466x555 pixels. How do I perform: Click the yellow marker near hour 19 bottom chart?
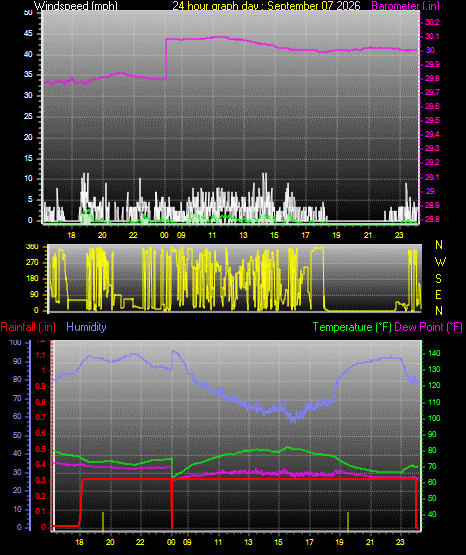coord(348,521)
